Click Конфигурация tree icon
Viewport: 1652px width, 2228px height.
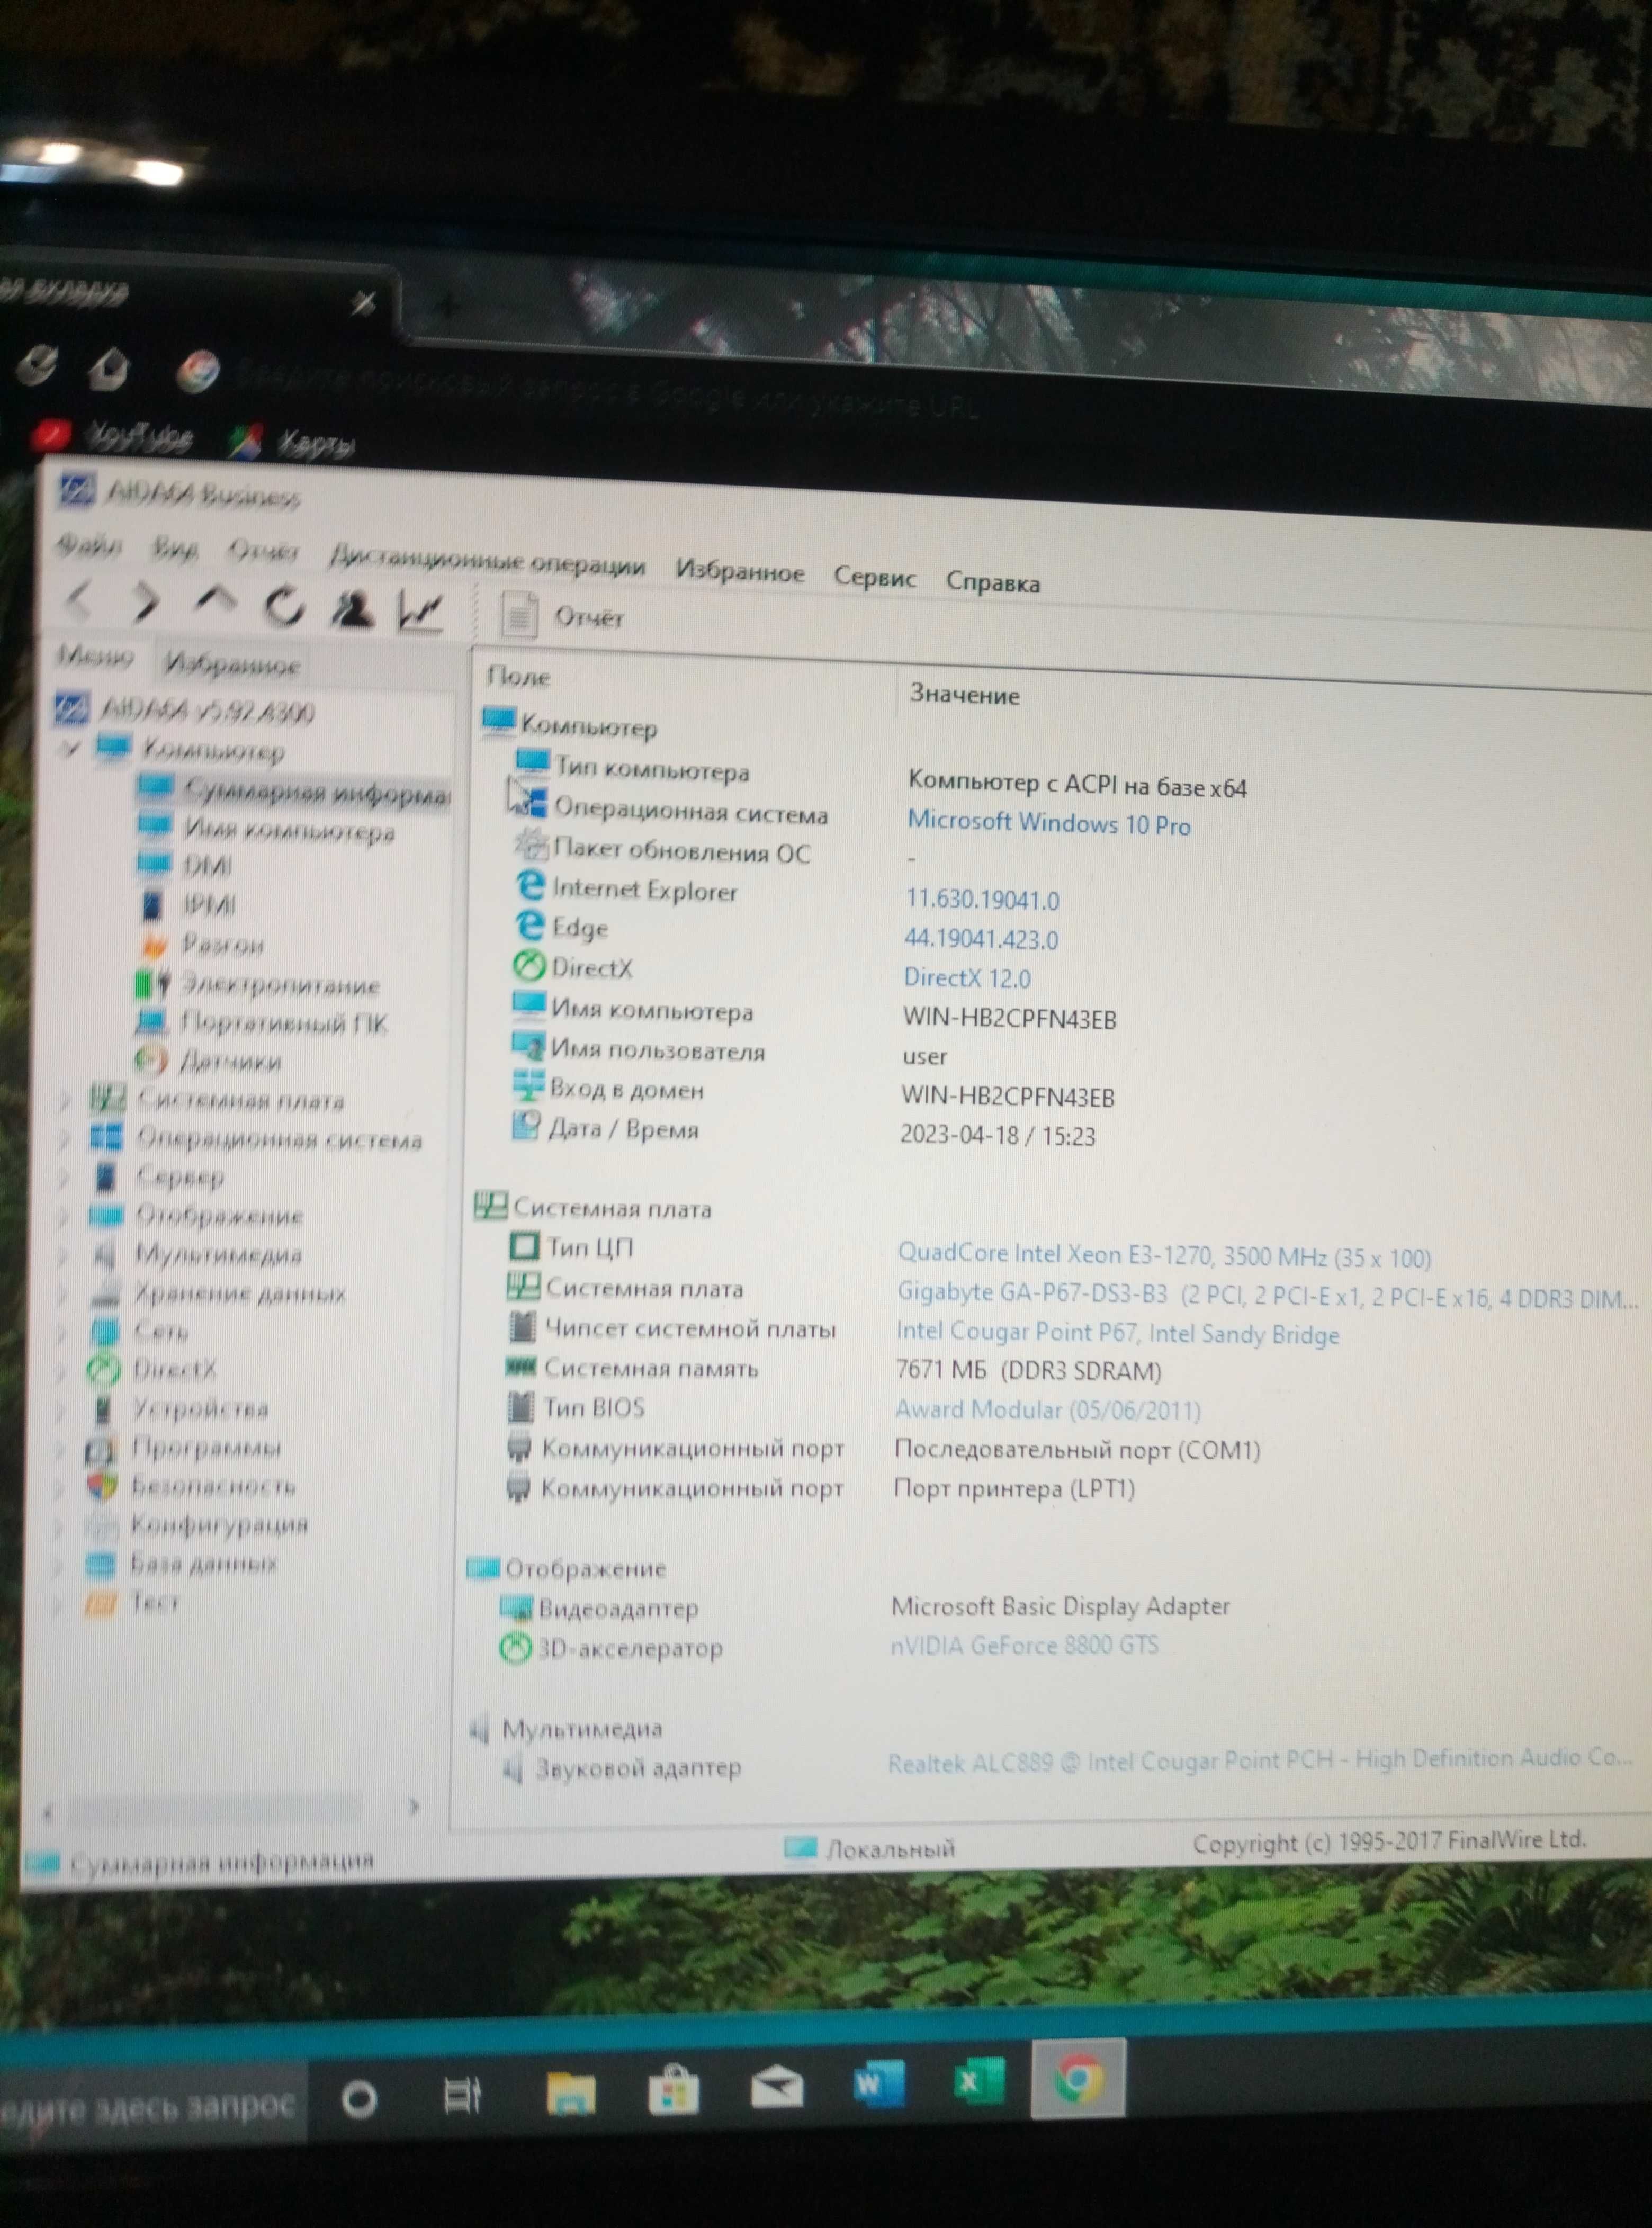101,1525
